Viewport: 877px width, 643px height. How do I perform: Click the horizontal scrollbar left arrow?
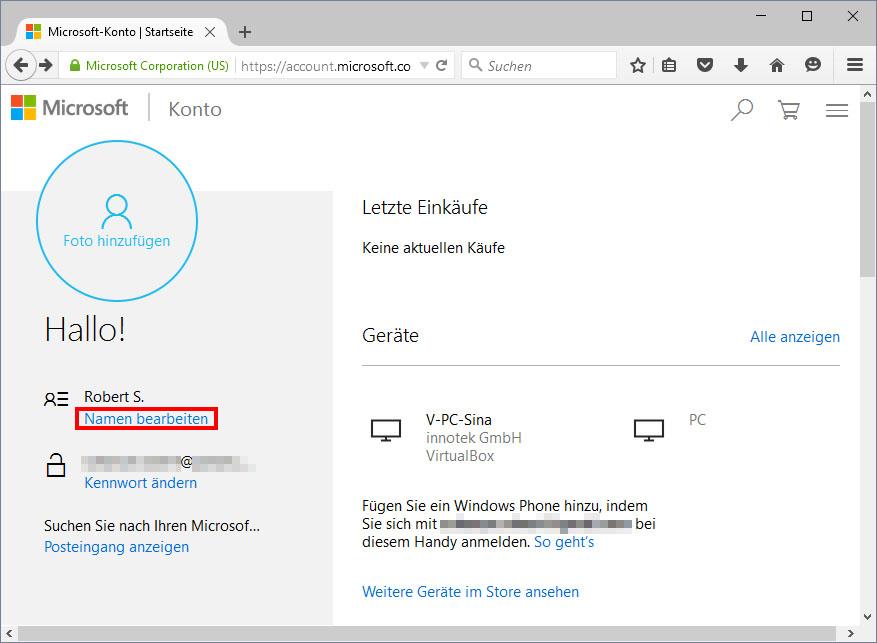[9, 633]
